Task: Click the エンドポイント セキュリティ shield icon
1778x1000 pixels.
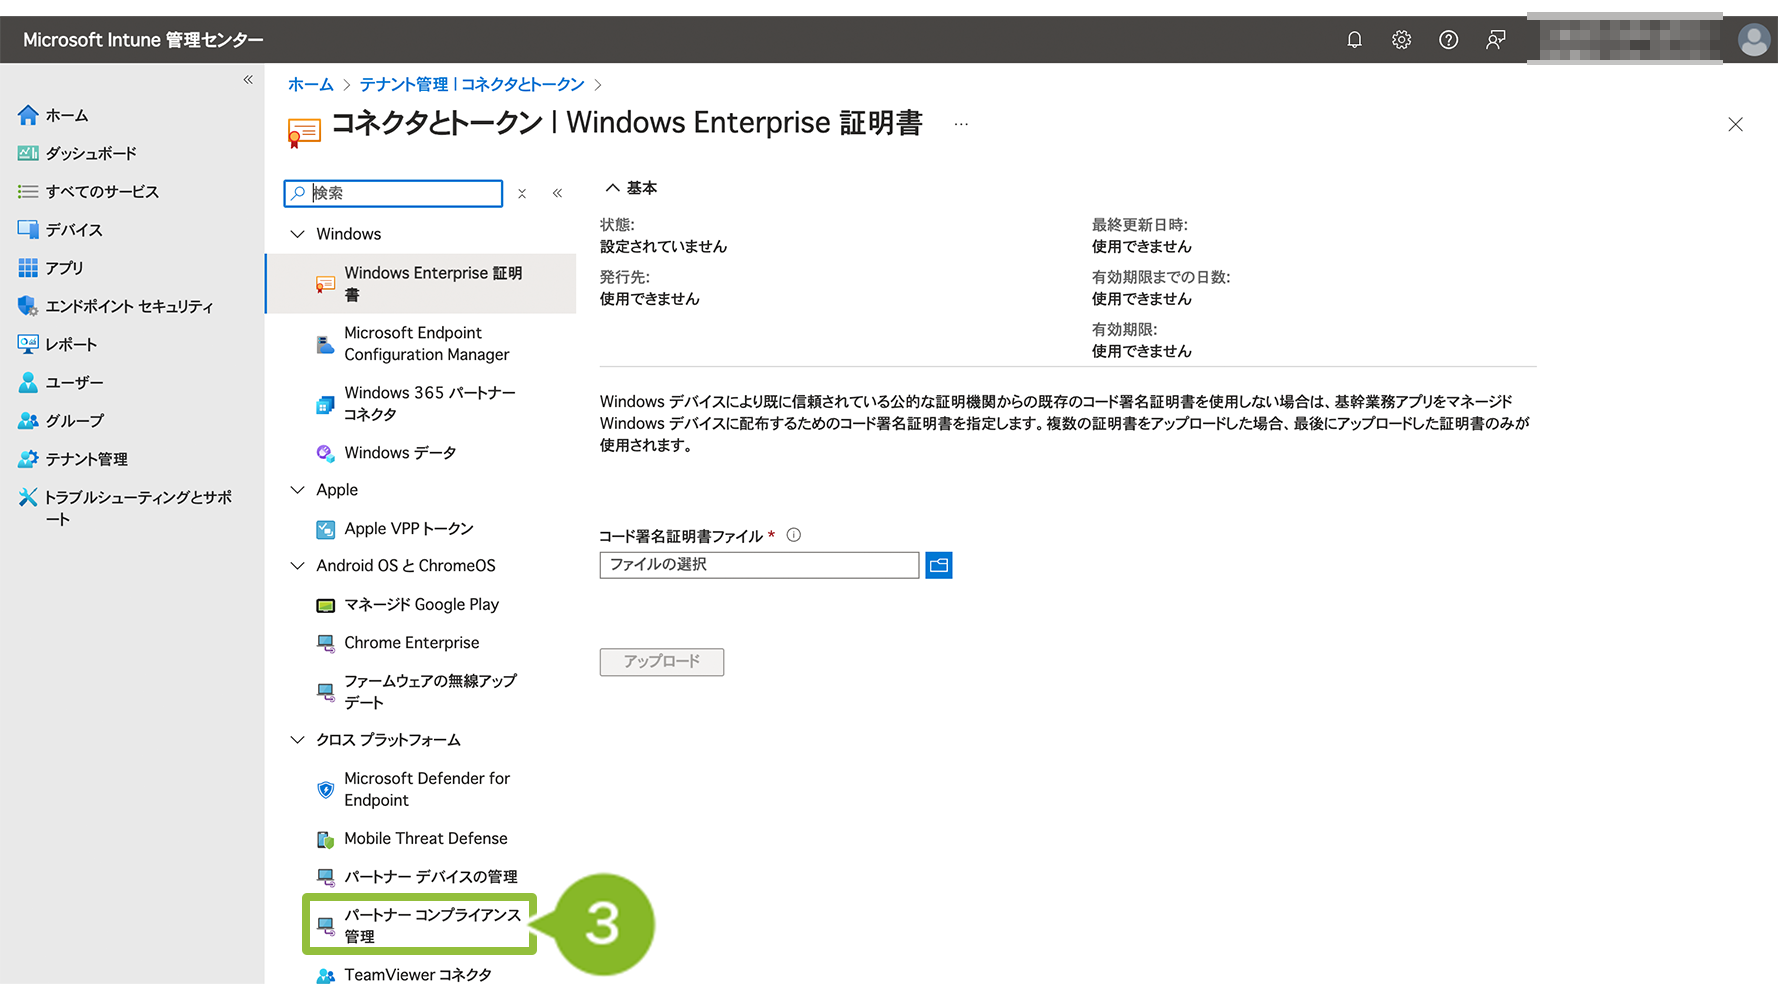Action: click(x=28, y=306)
